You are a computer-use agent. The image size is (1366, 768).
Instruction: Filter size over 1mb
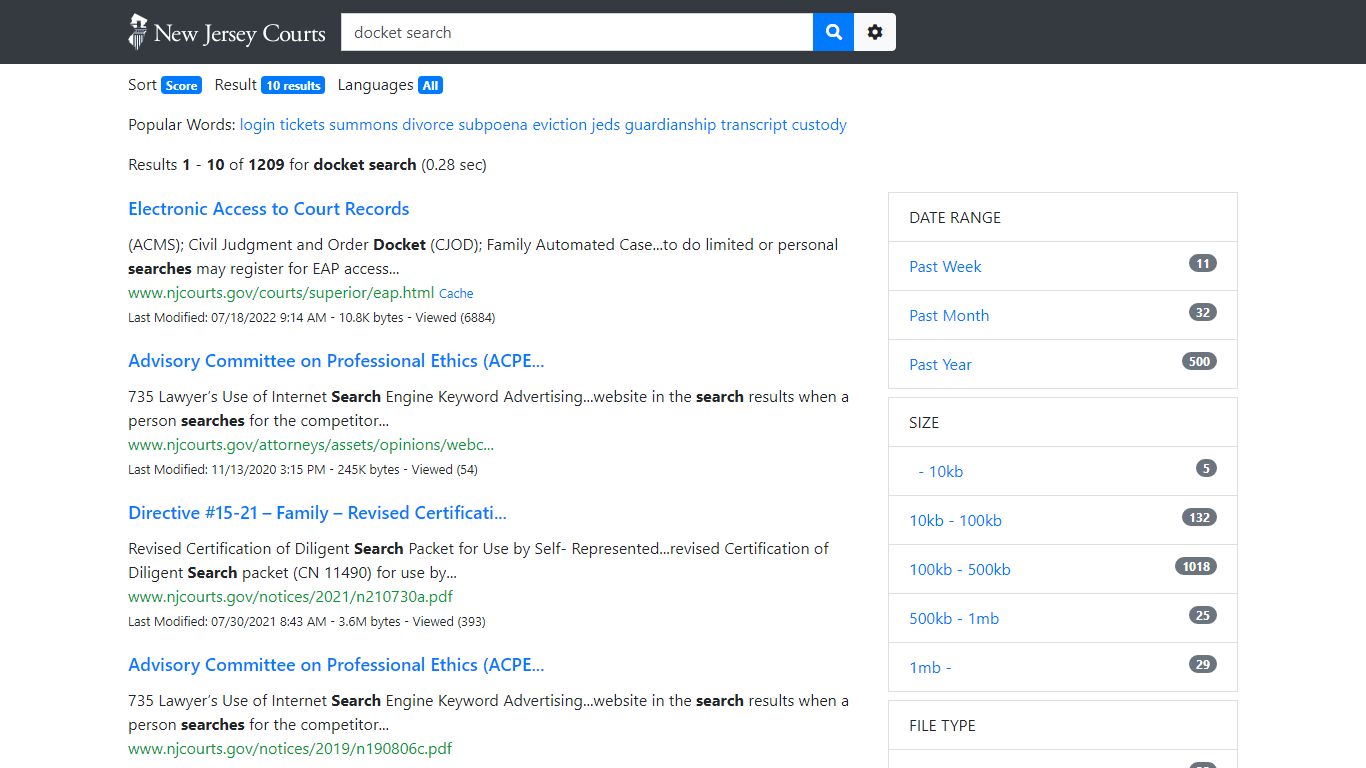click(x=930, y=667)
